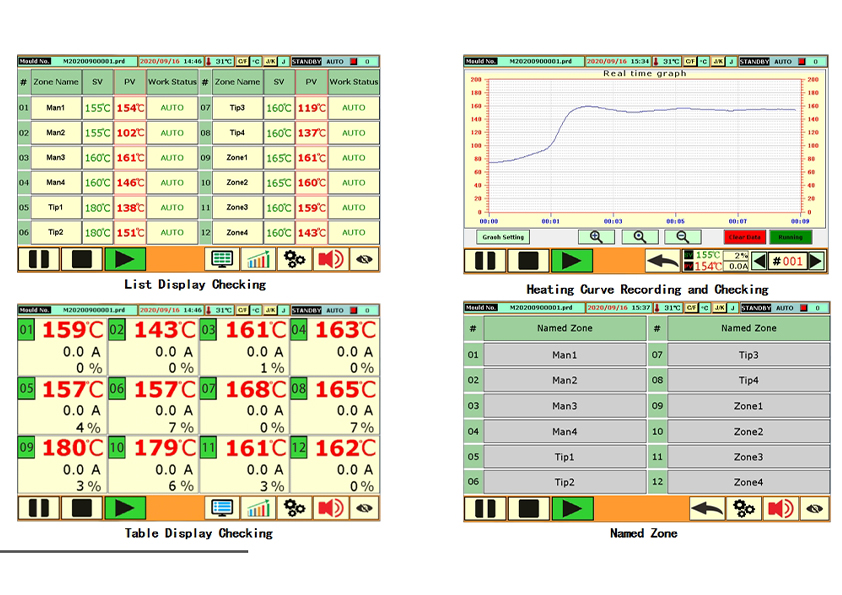Go to previous zone left of #001

[760, 261]
